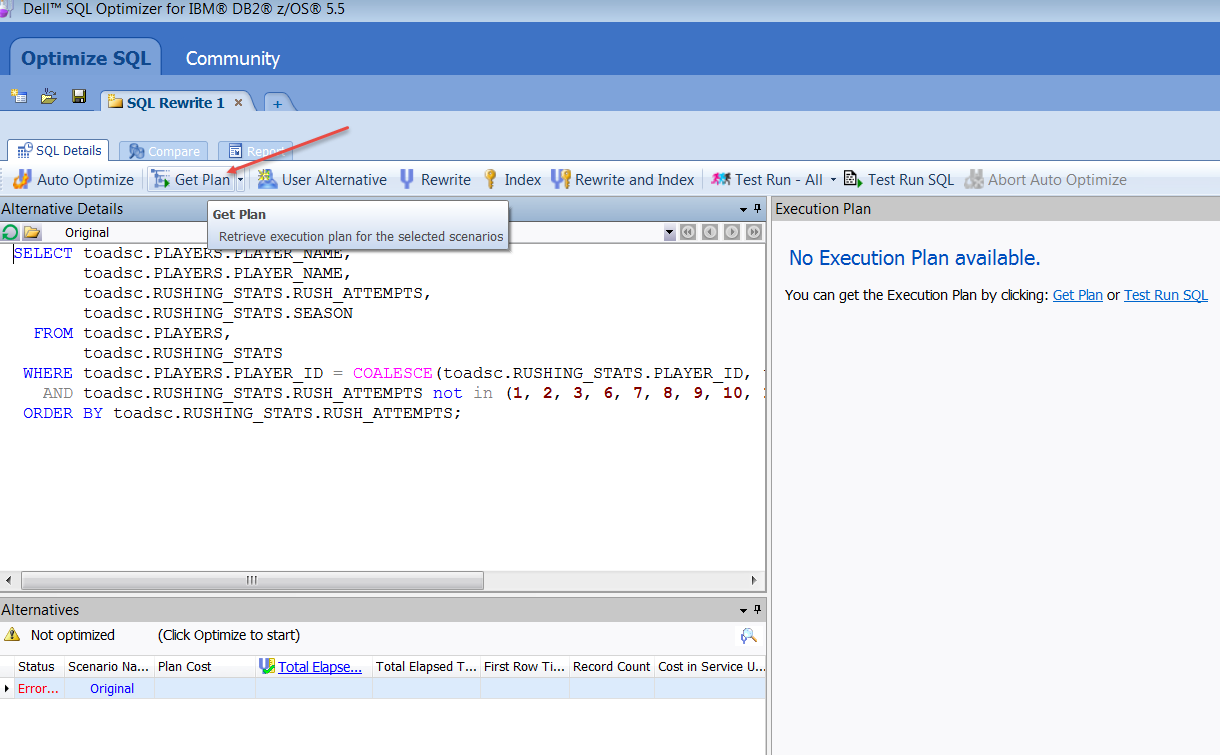Click the Test Run SQL toolbar button
The height and width of the screenshot is (755, 1220).
click(899, 180)
